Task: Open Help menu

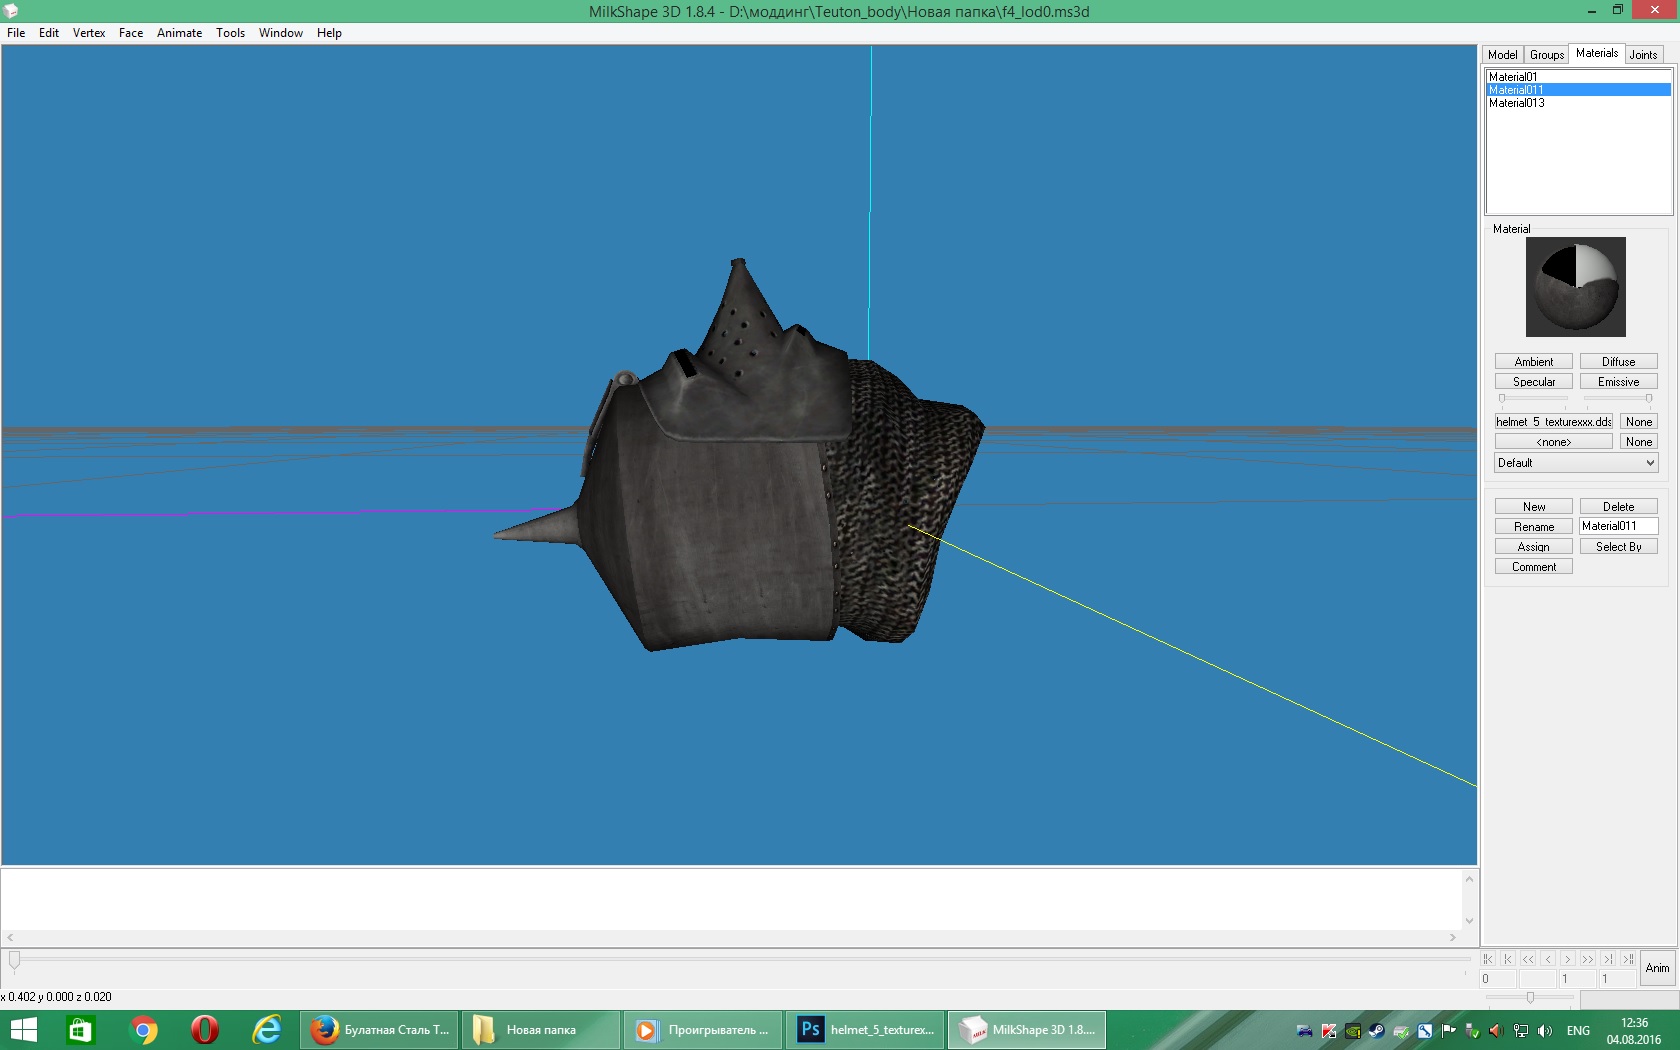Action: [330, 33]
